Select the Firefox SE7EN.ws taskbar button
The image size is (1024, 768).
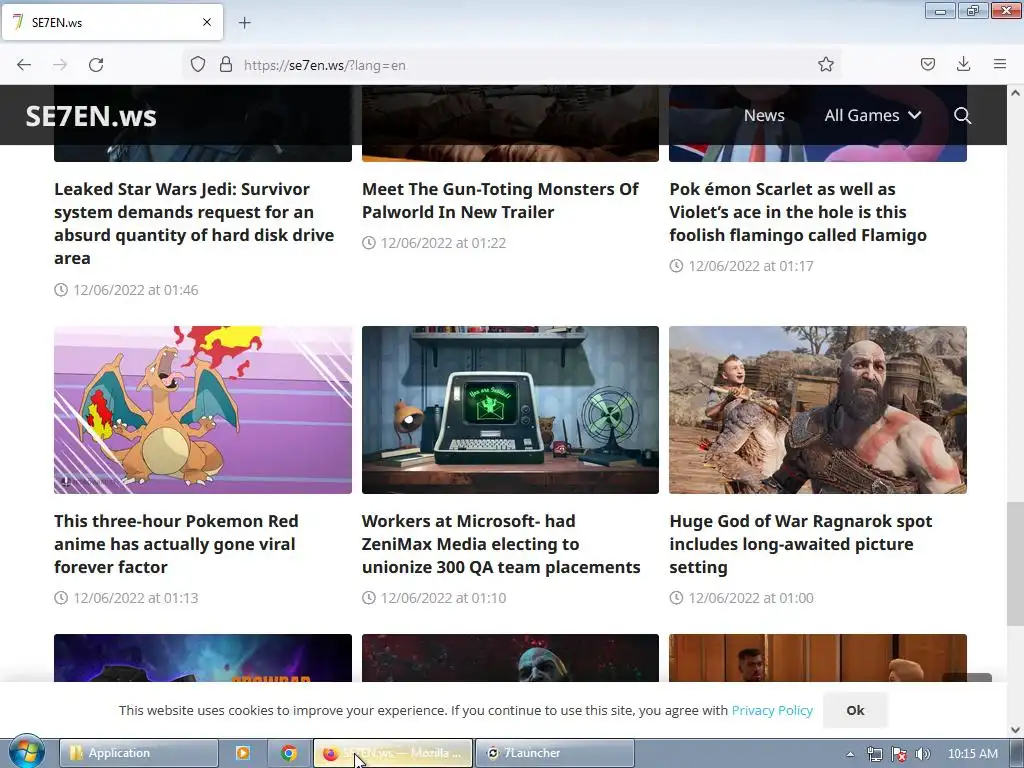(392, 753)
